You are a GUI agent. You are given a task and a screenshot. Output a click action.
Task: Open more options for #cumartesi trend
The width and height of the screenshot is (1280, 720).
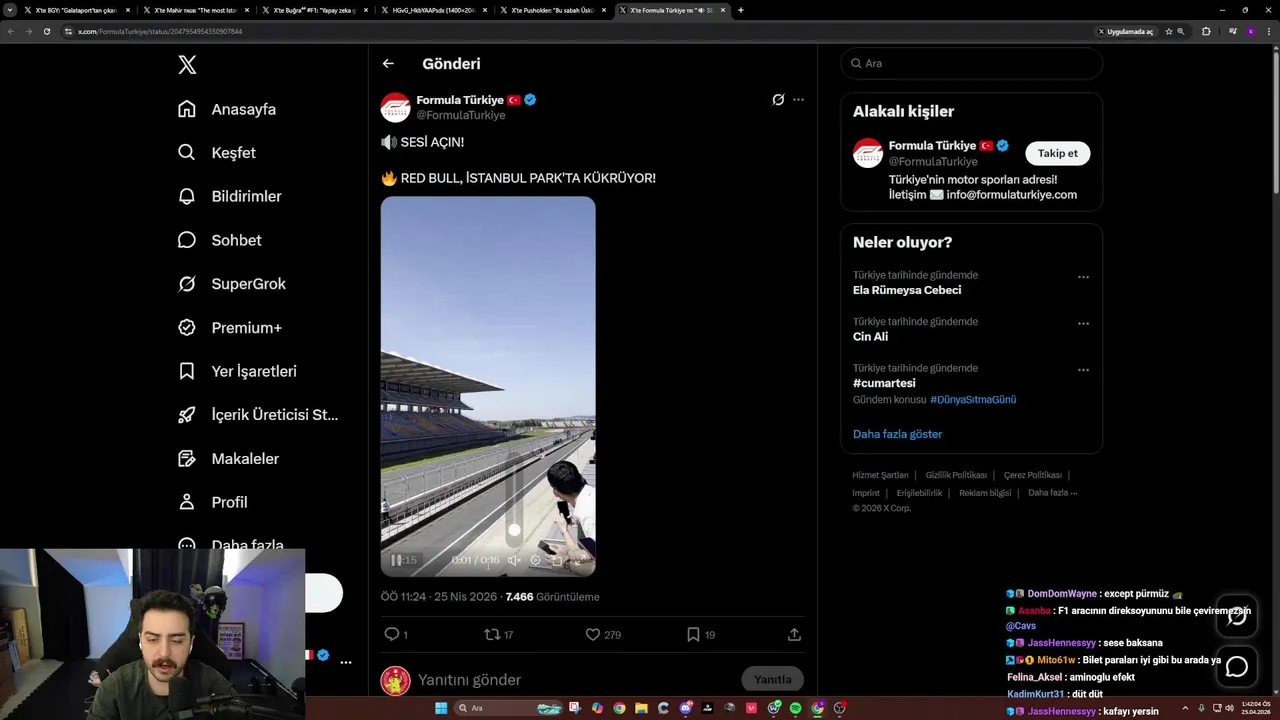pos(1083,370)
